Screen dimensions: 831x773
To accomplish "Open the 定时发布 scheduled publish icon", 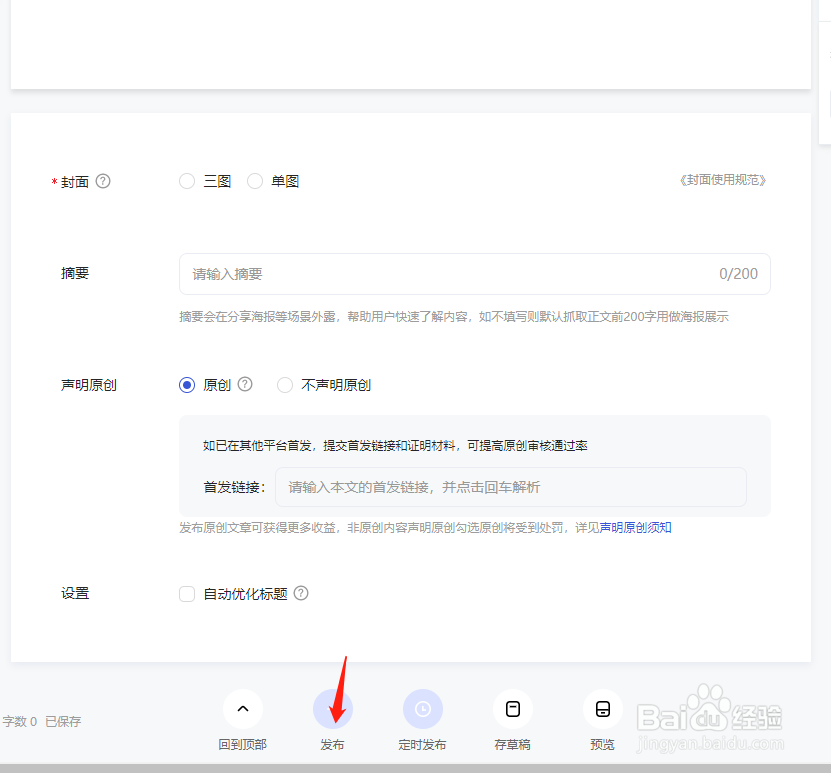I will click(423, 708).
